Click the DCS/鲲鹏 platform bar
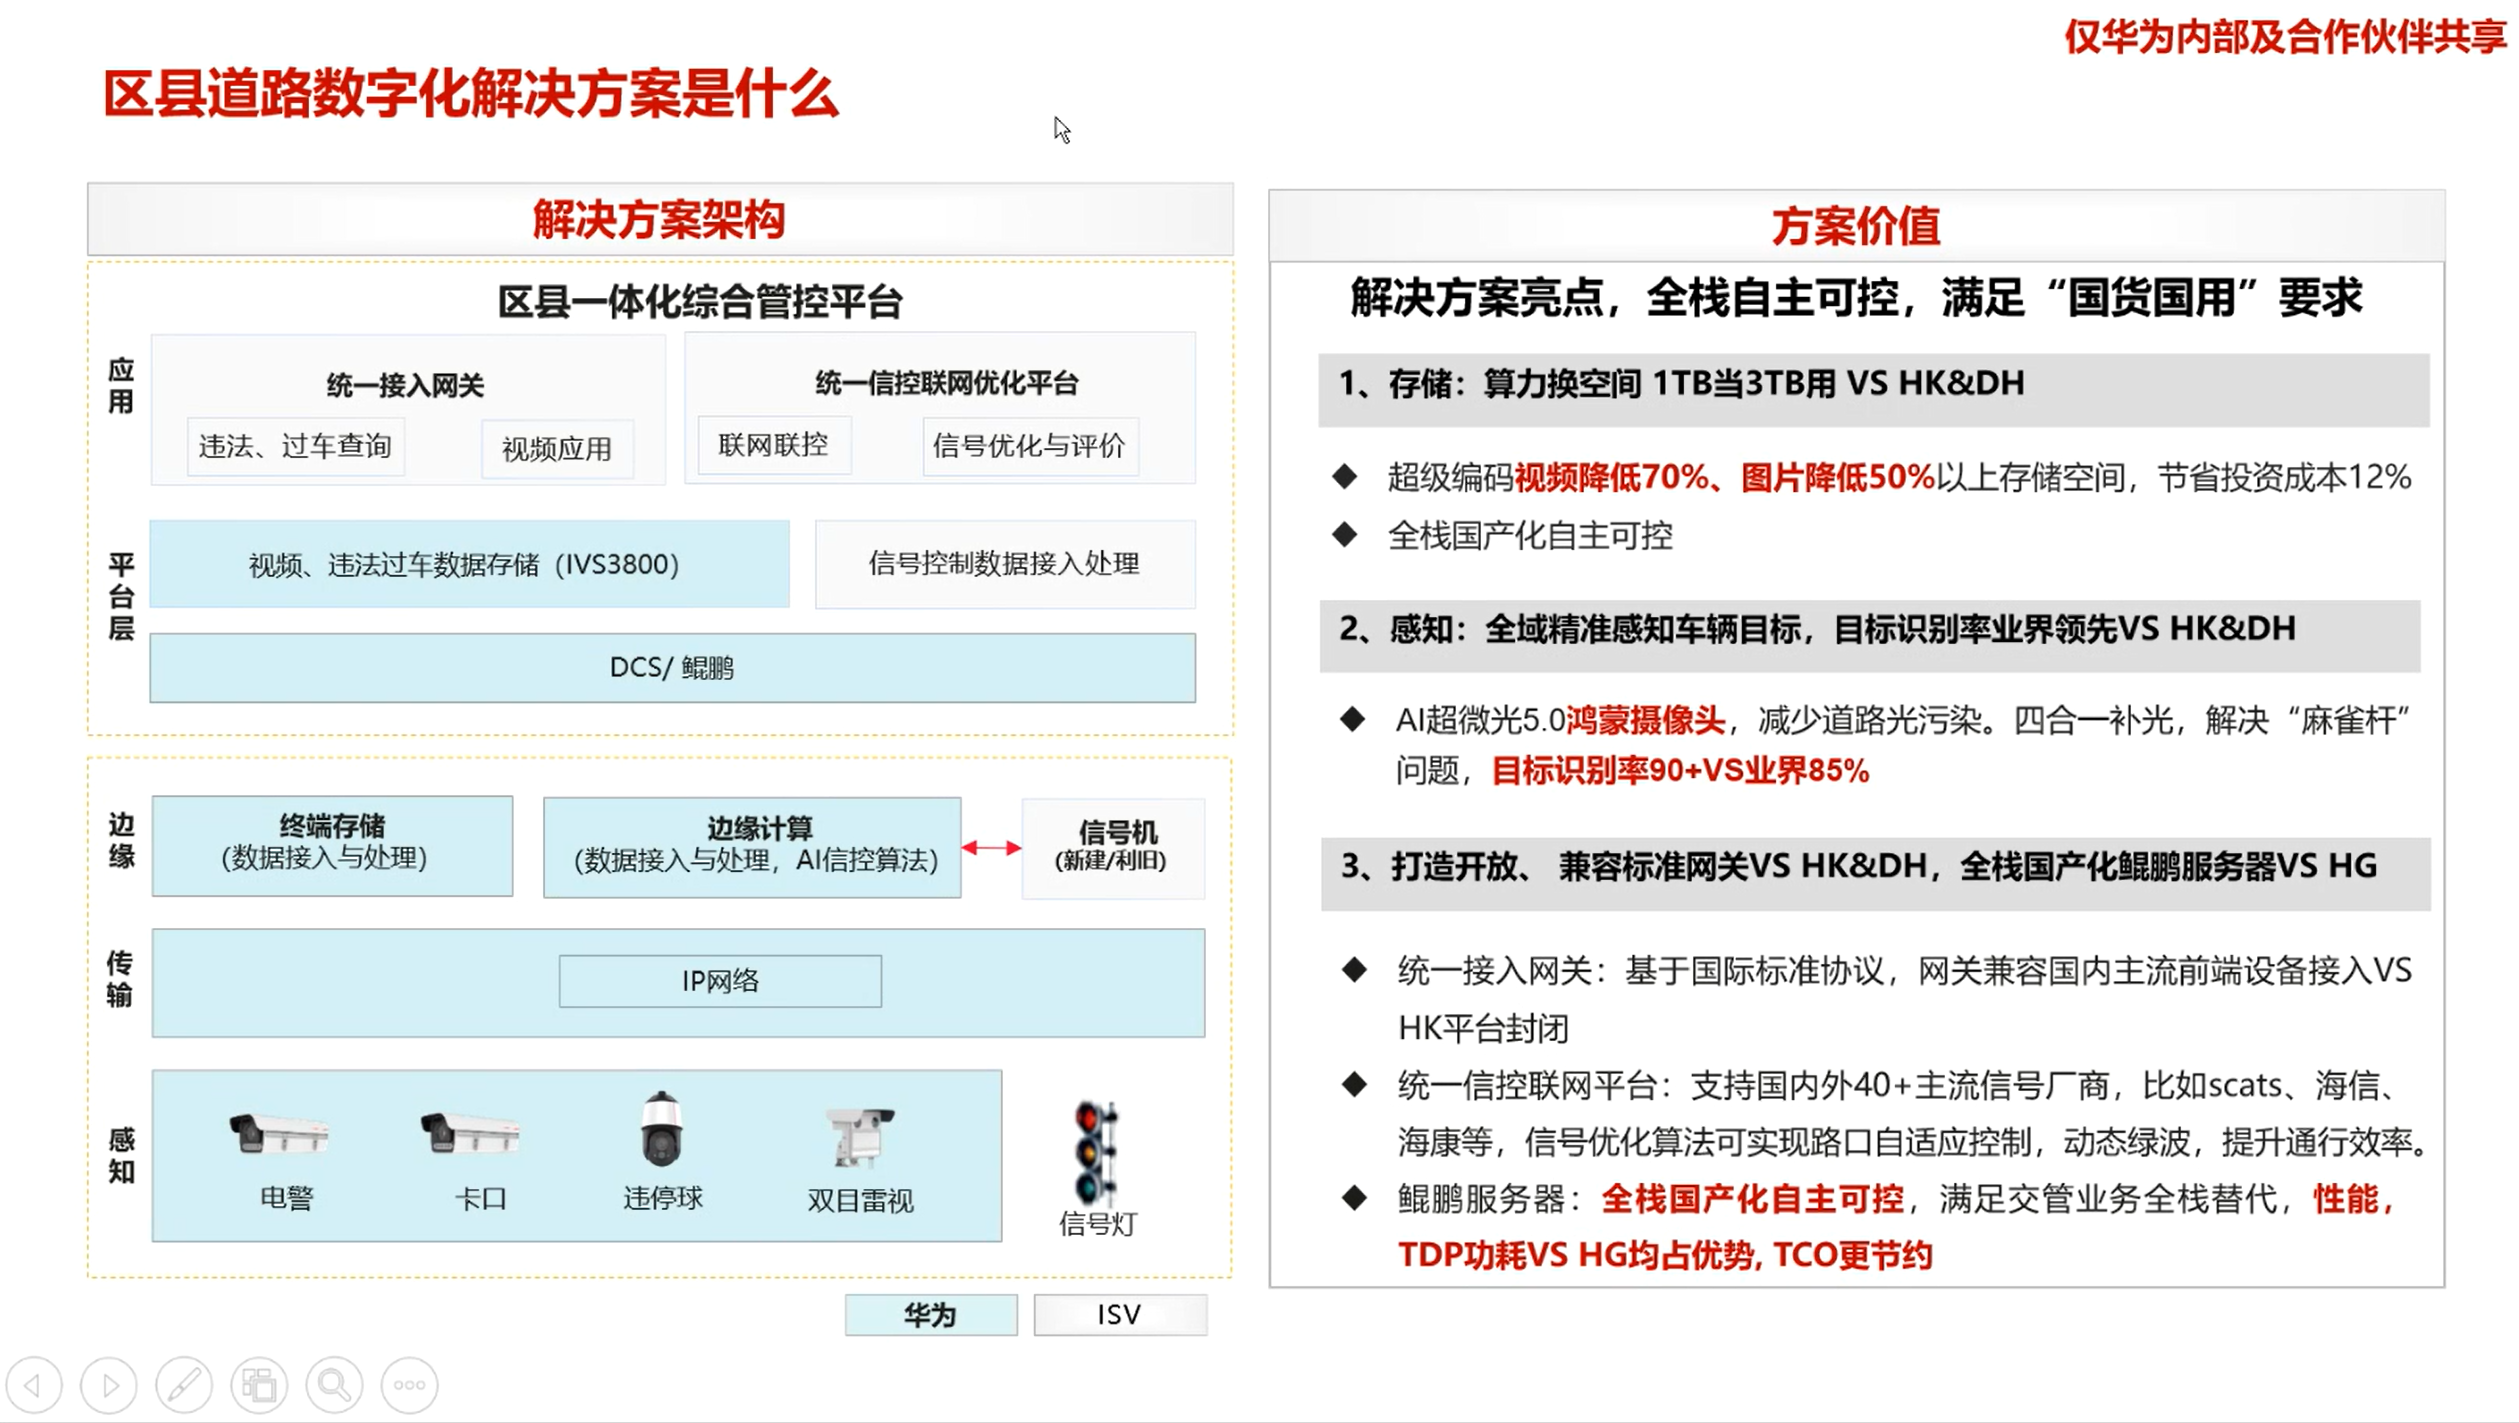Image resolution: width=2519 pixels, height=1423 pixels. [x=672, y=667]
